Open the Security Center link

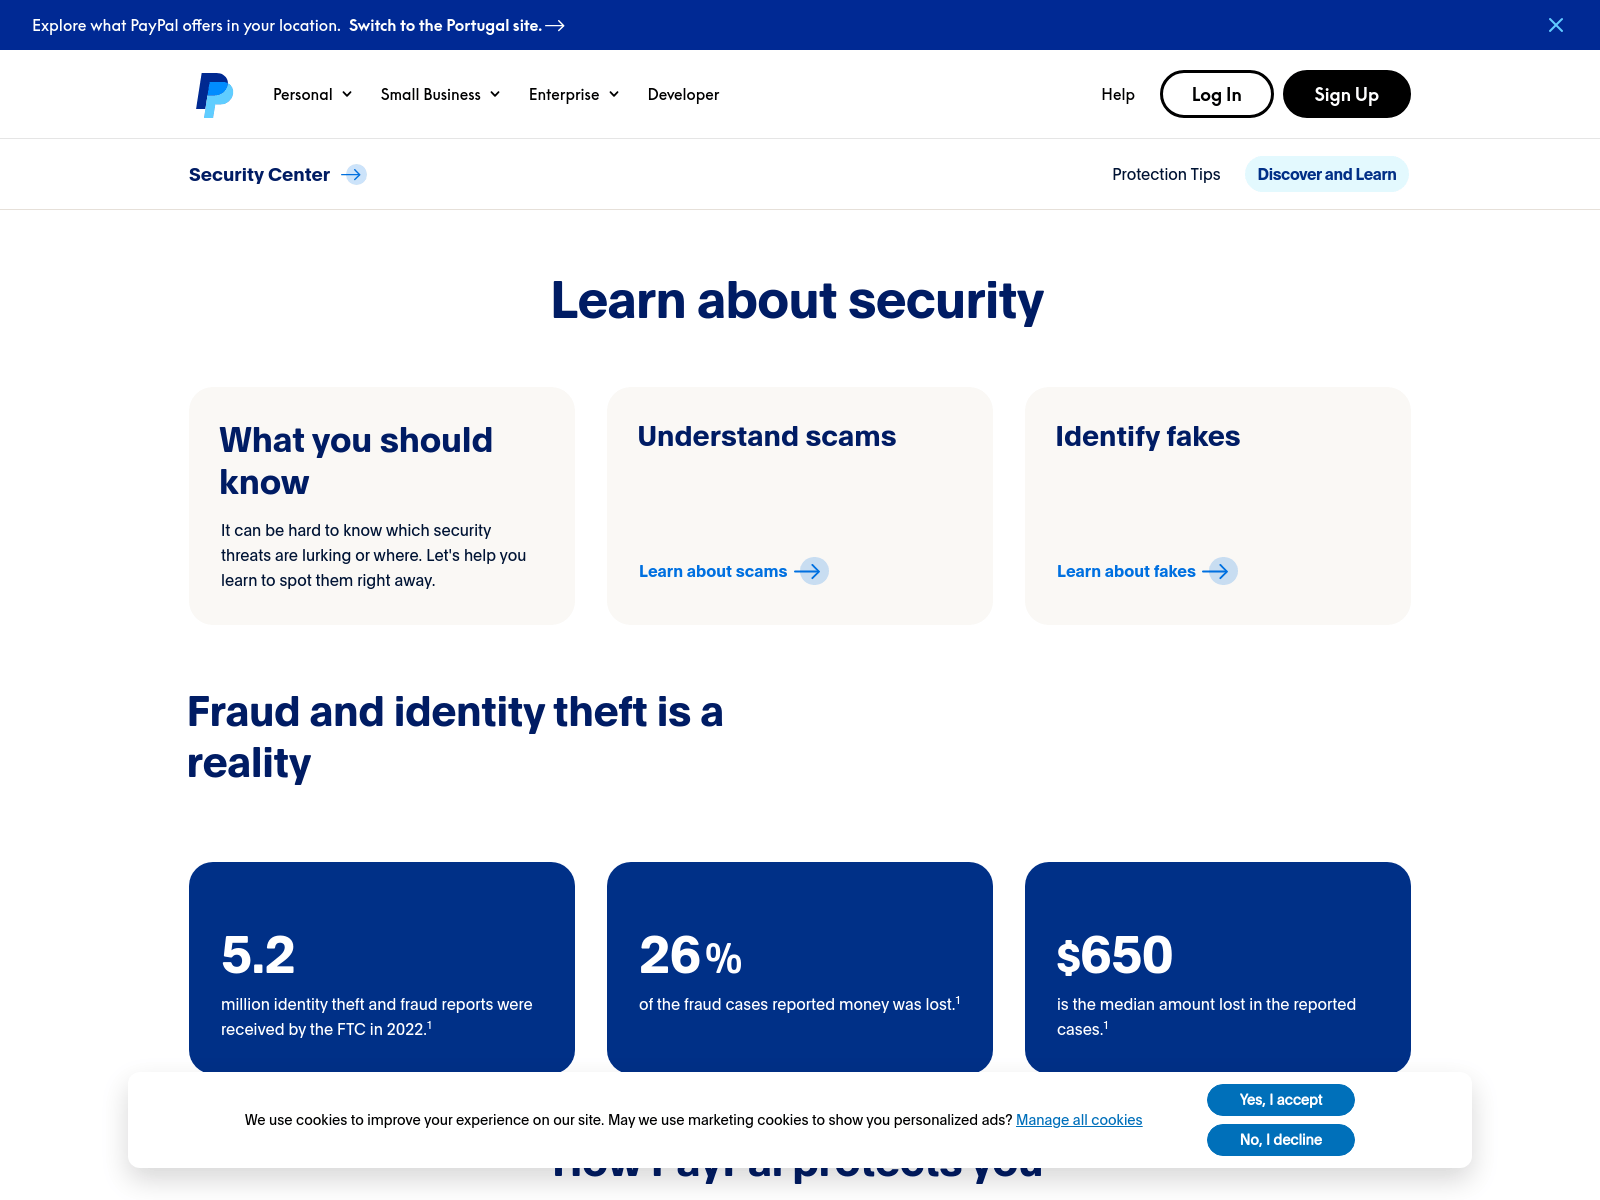tap(277, 174)
